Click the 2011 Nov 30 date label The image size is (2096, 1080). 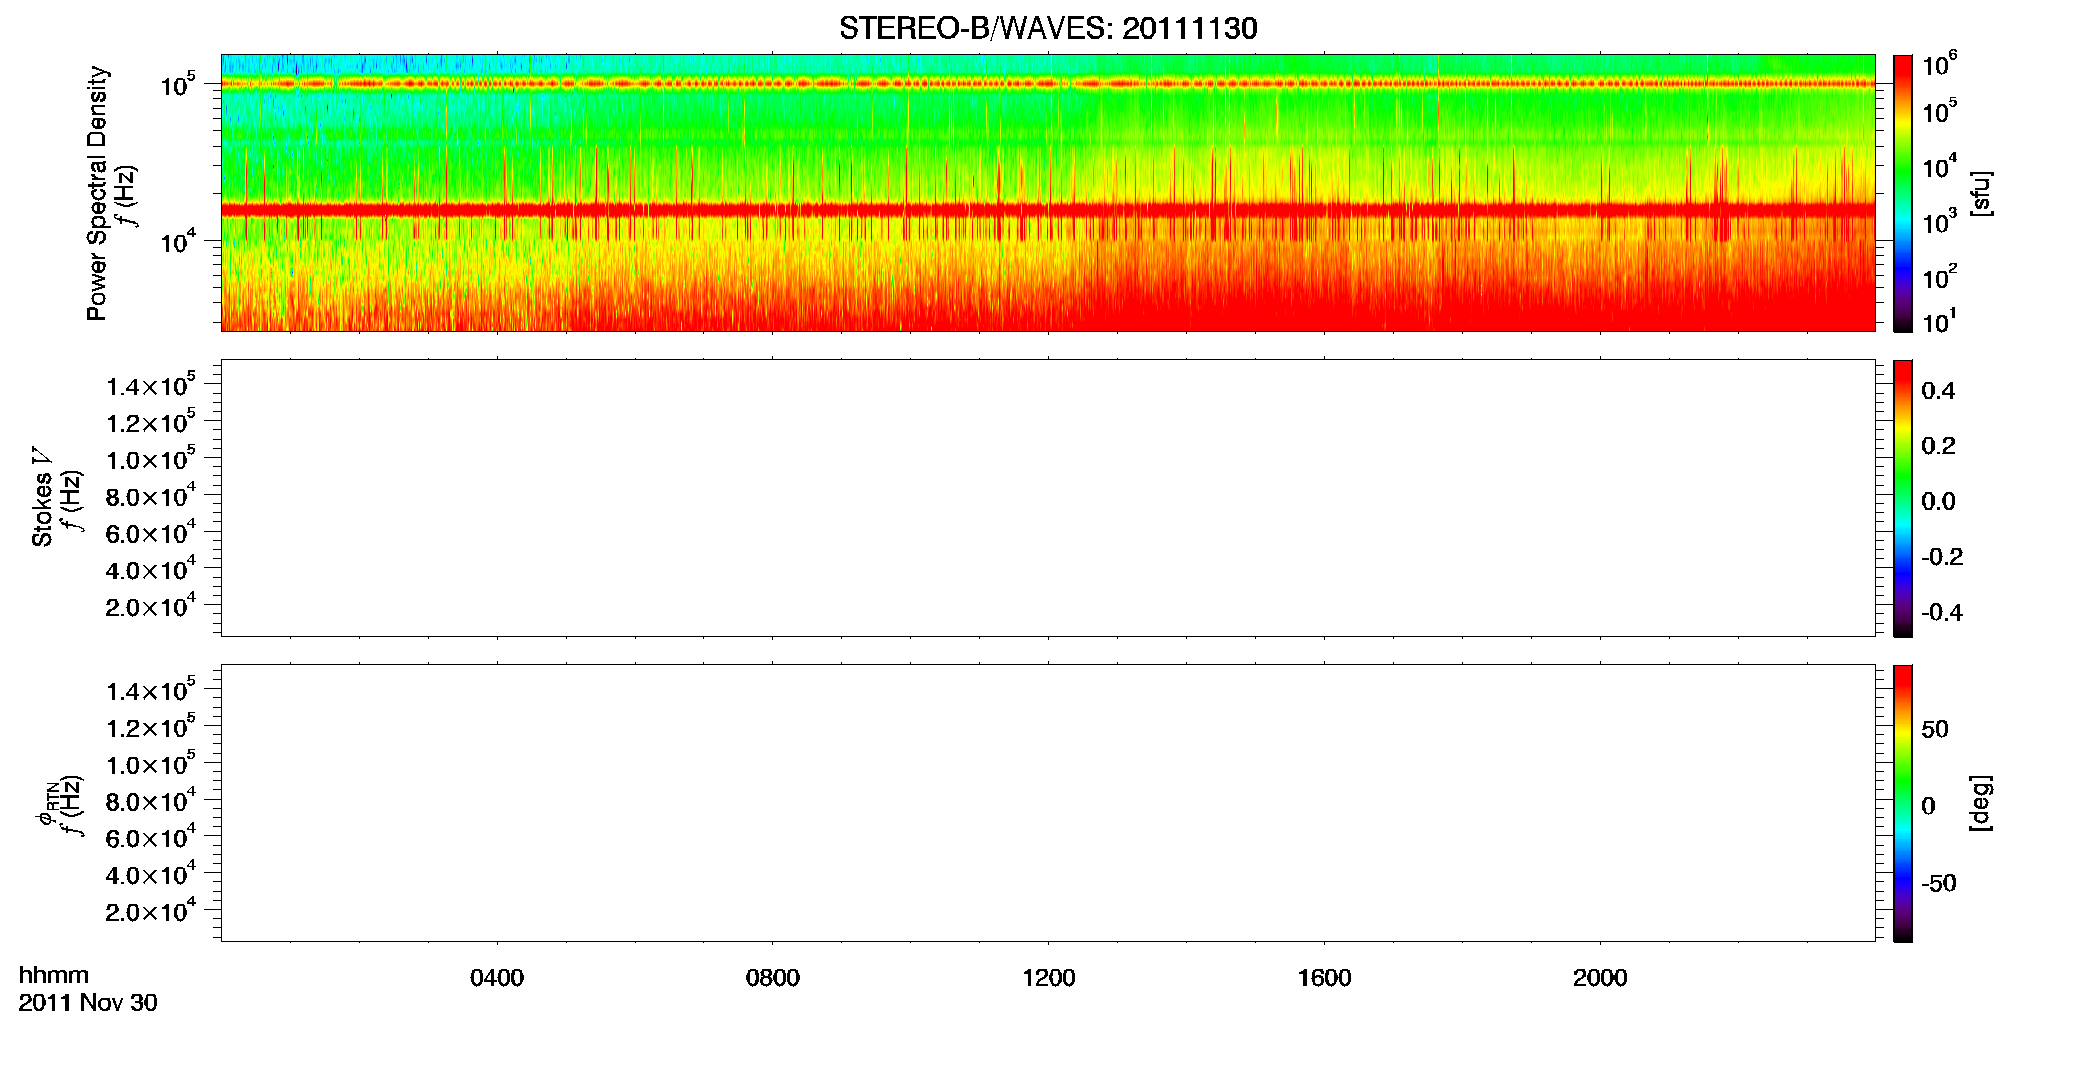pos(88,1003)
